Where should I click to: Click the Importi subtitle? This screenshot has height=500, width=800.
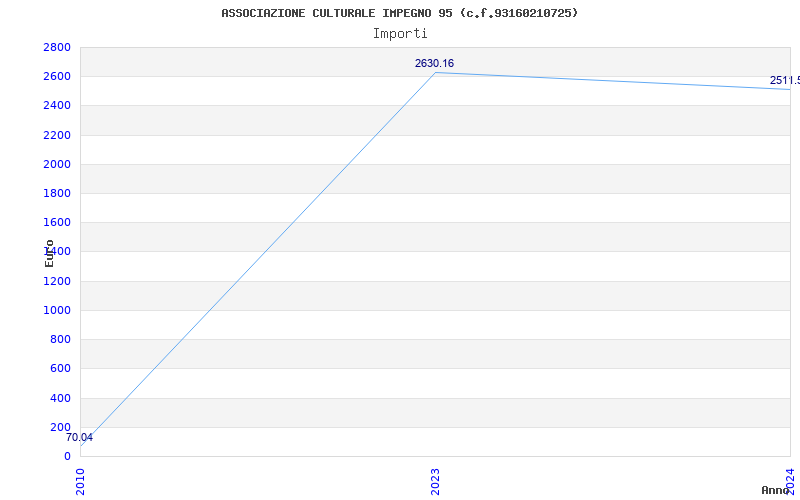coord(400,34)
